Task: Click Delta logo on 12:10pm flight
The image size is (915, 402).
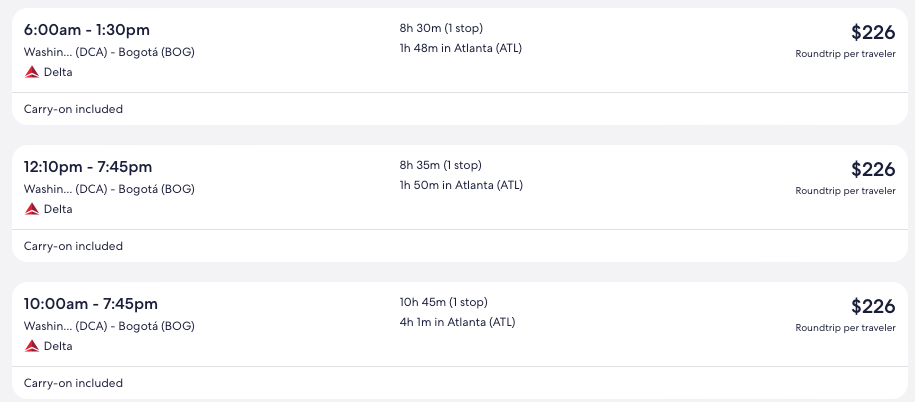Action: tap(32, 209)
